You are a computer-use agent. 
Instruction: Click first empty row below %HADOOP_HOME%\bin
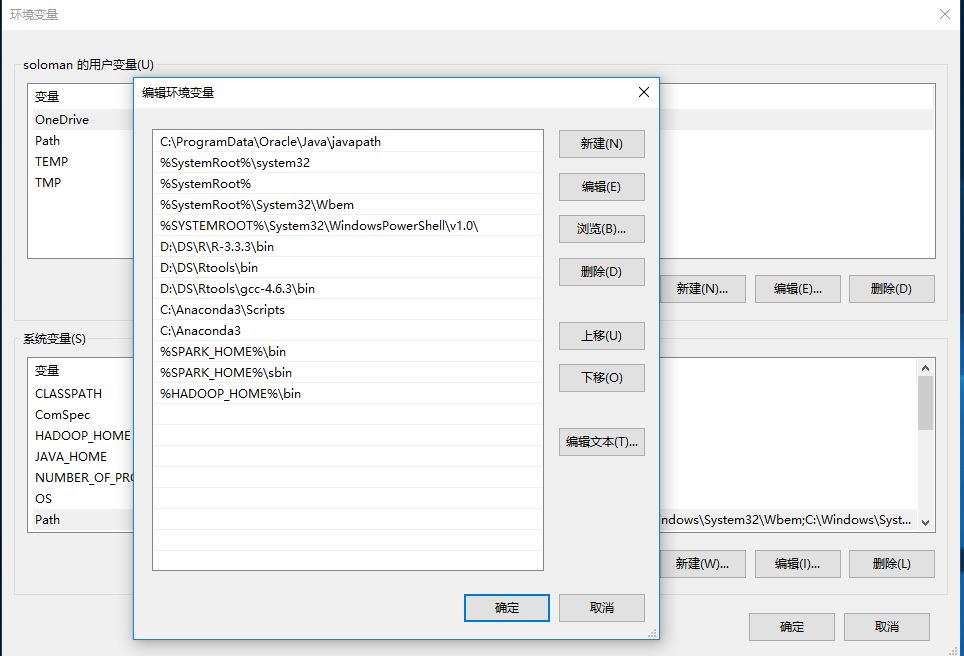point(348,414)
